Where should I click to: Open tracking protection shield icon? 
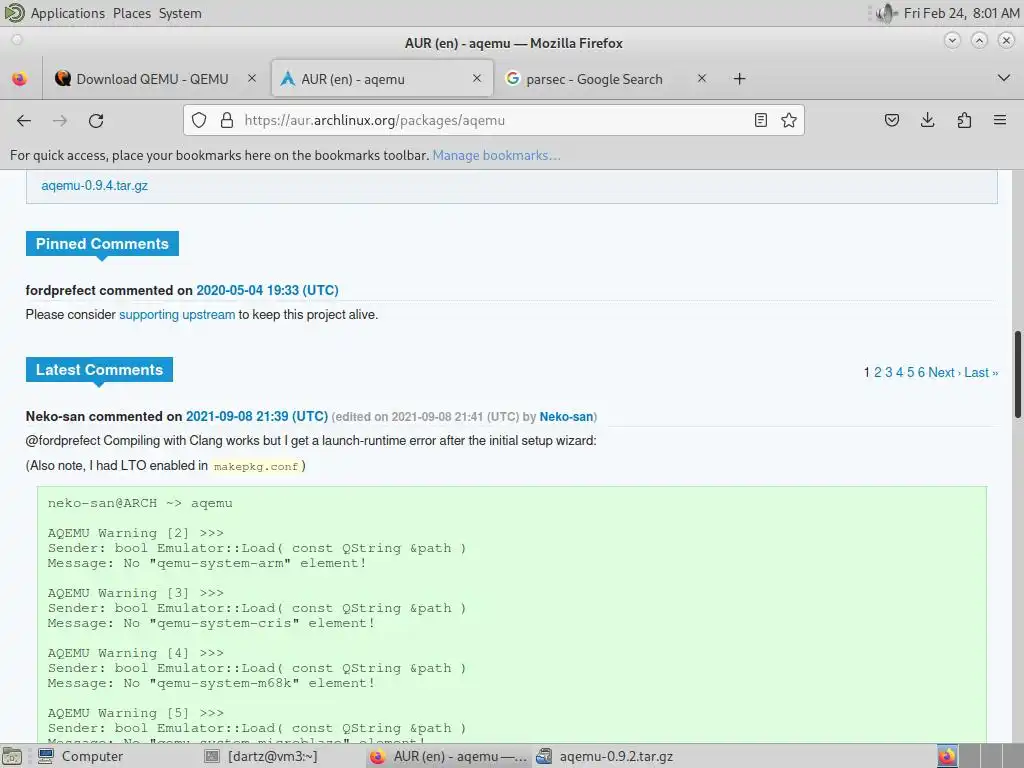point(199,120)
